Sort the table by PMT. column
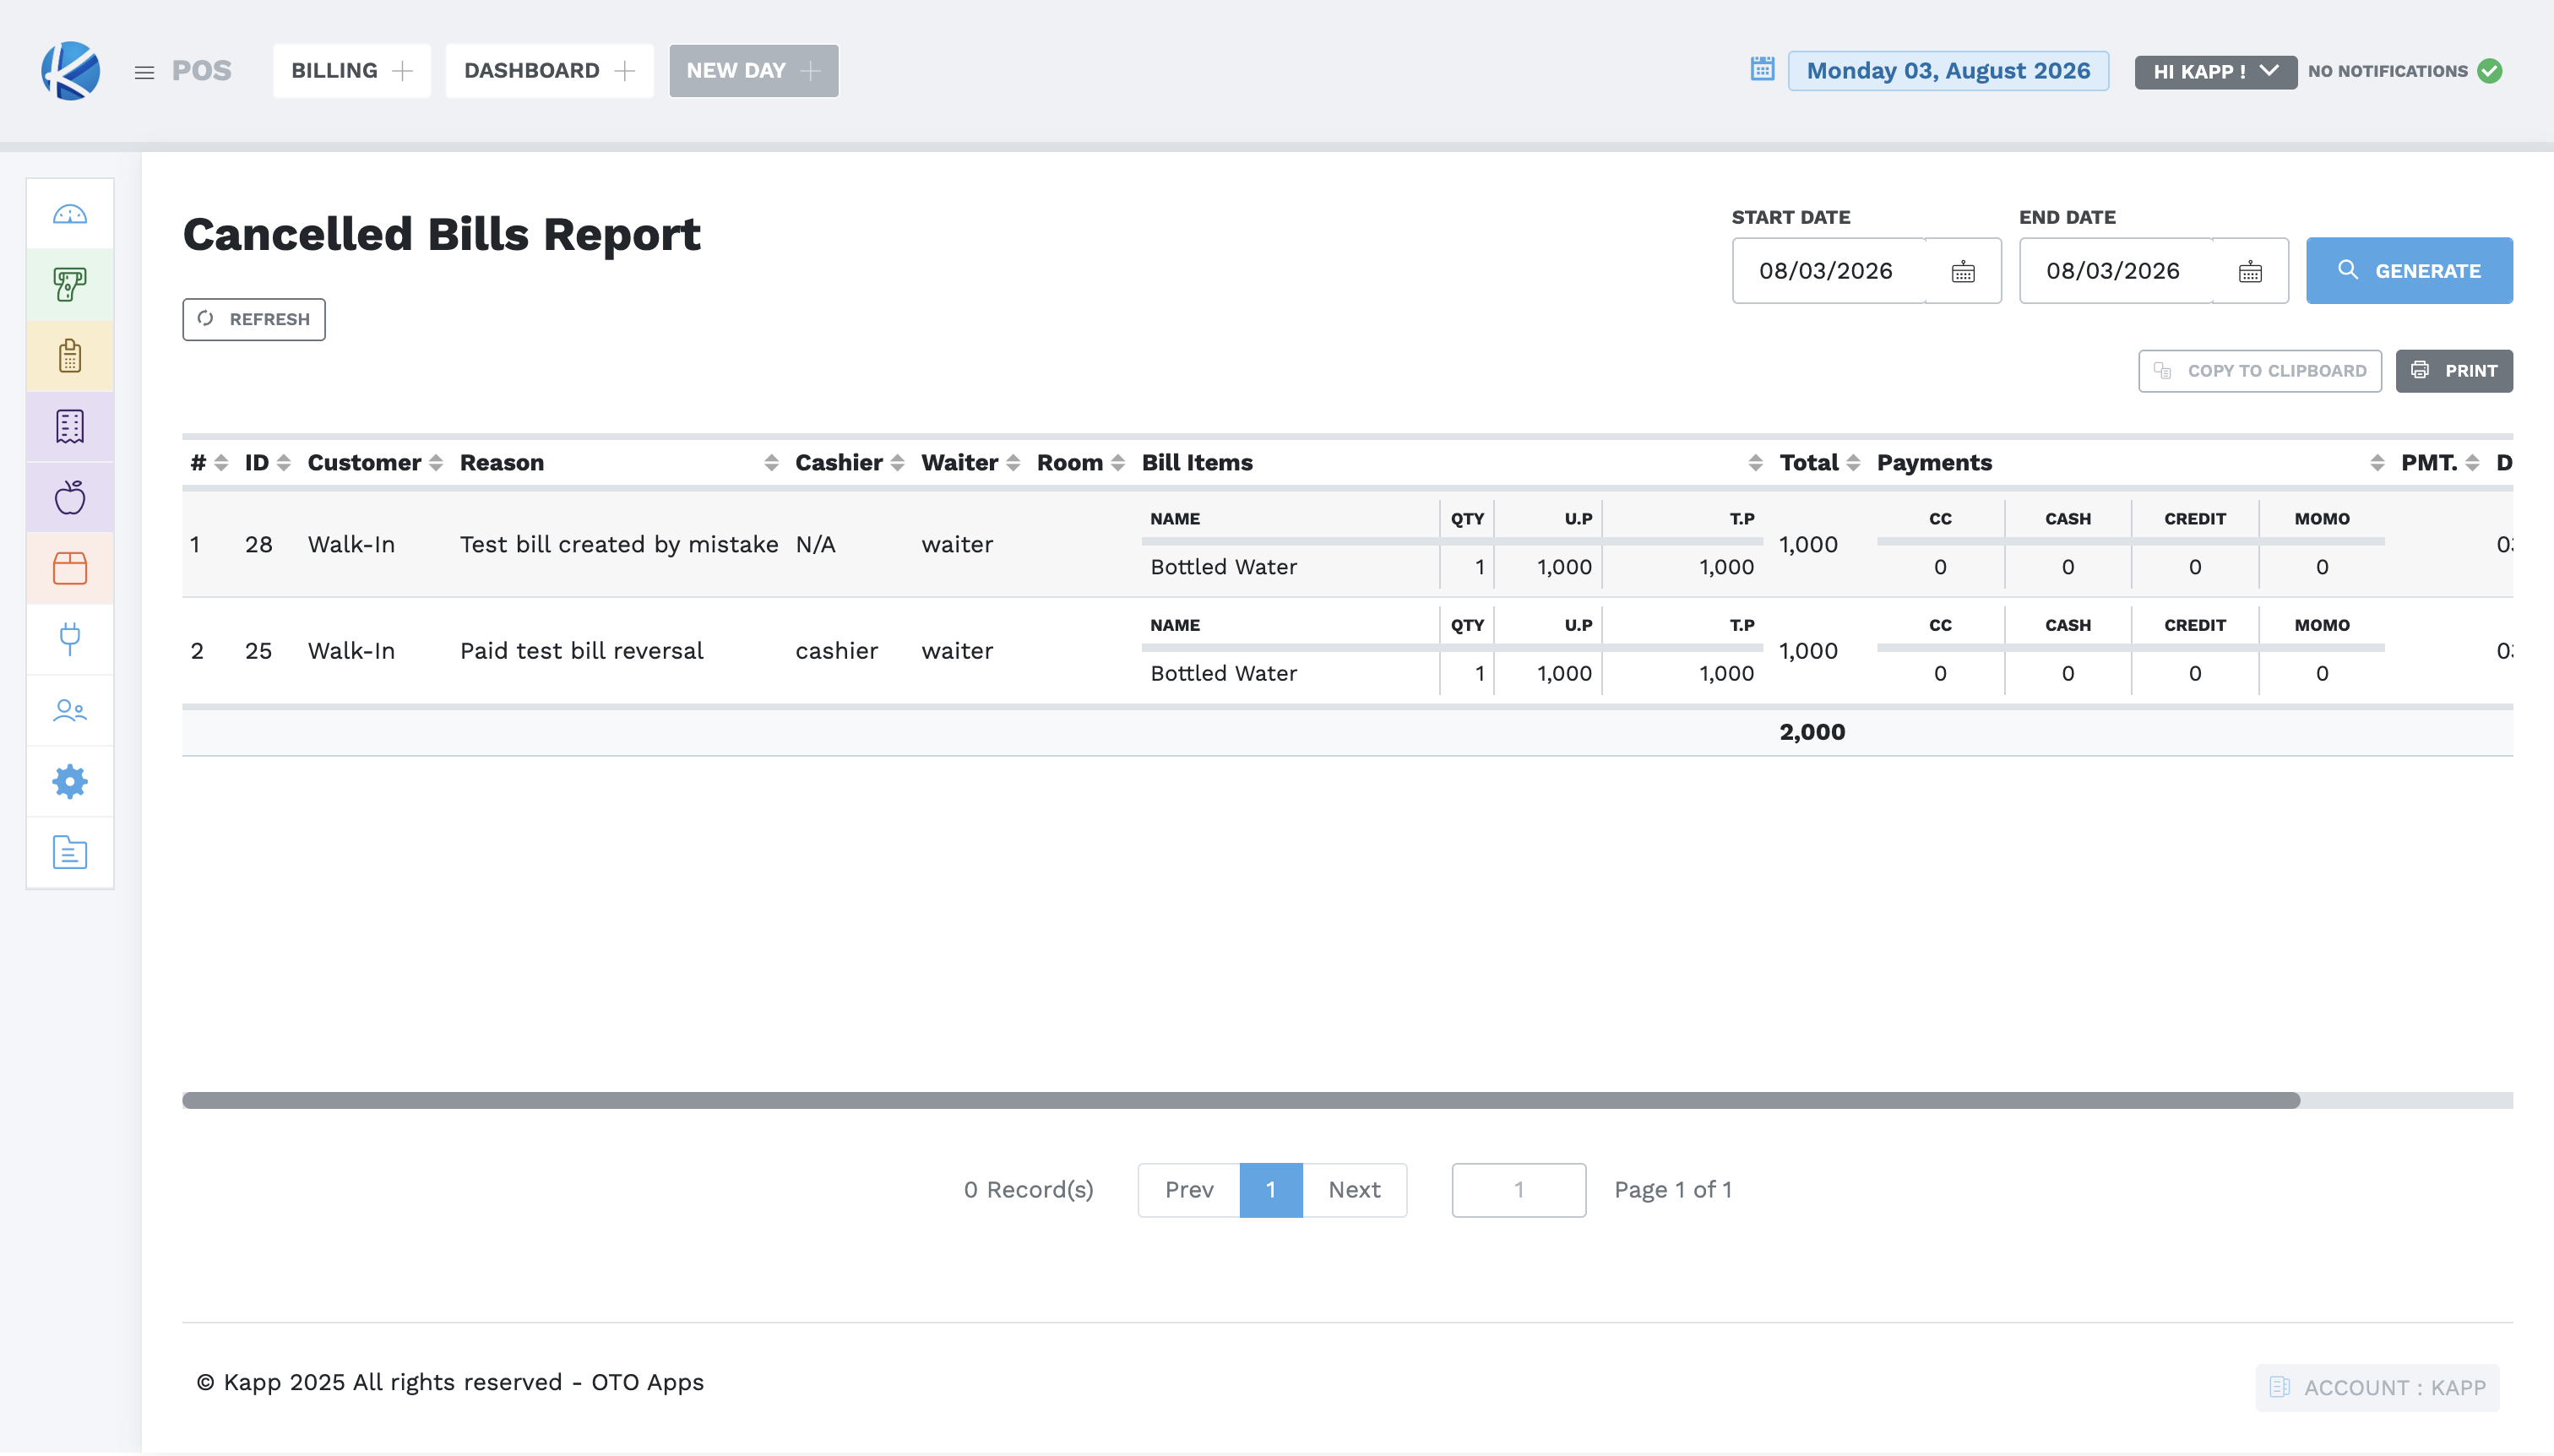 click(2472, 463)
